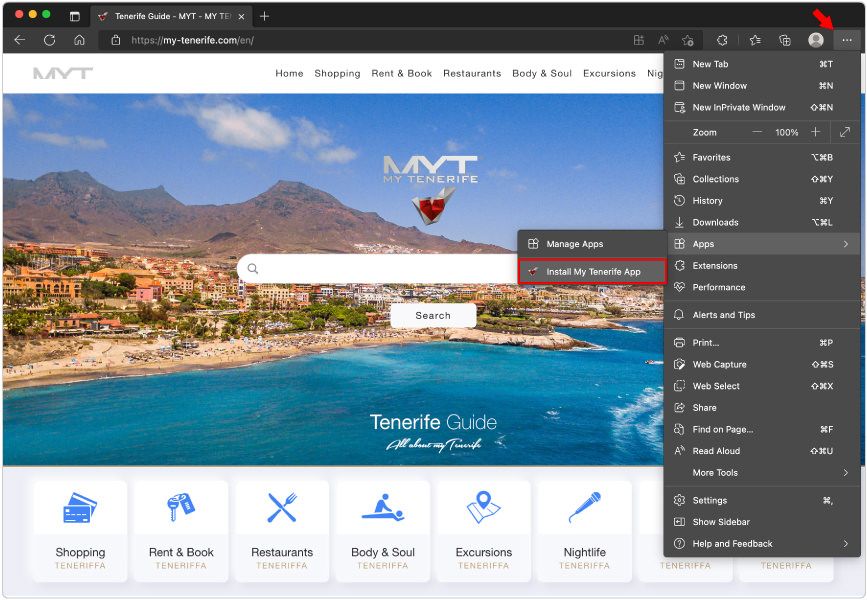Open the Collections icon in the toolbar
Viewport: 867px width, 600px height.
tap(785, 40)
